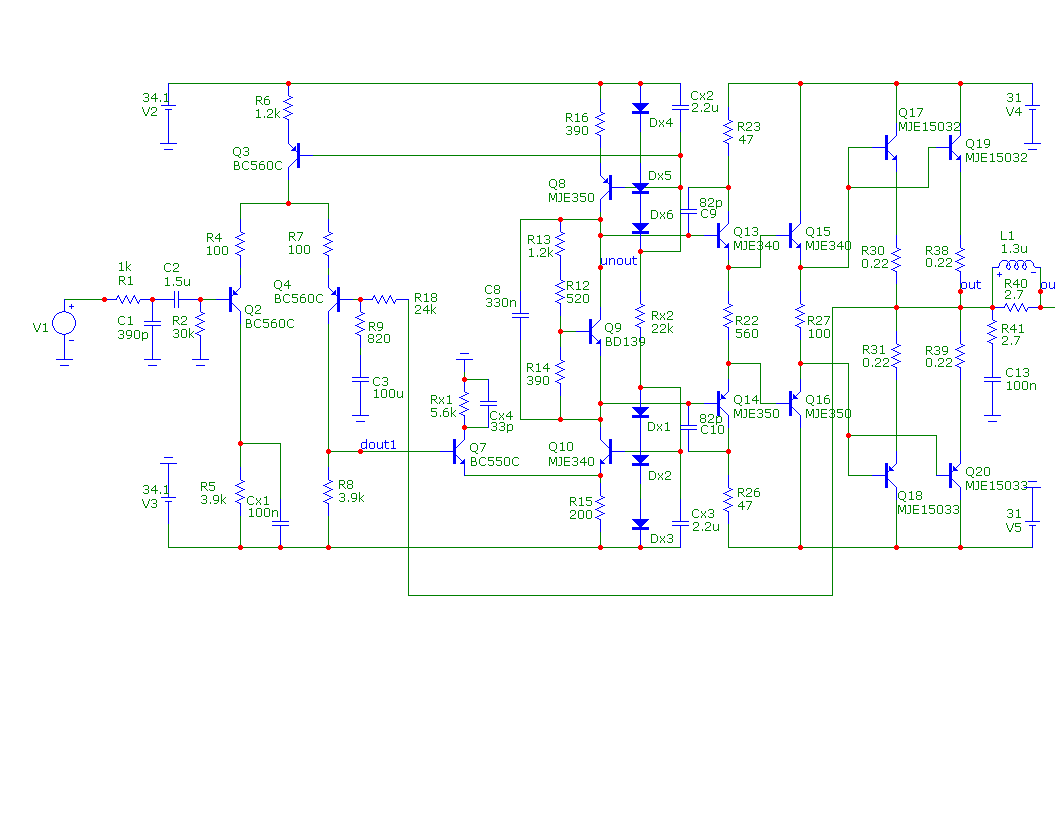
Task: Select the Q17 MJE15032 transistor symbol
Action: click(x=891, y=147)
